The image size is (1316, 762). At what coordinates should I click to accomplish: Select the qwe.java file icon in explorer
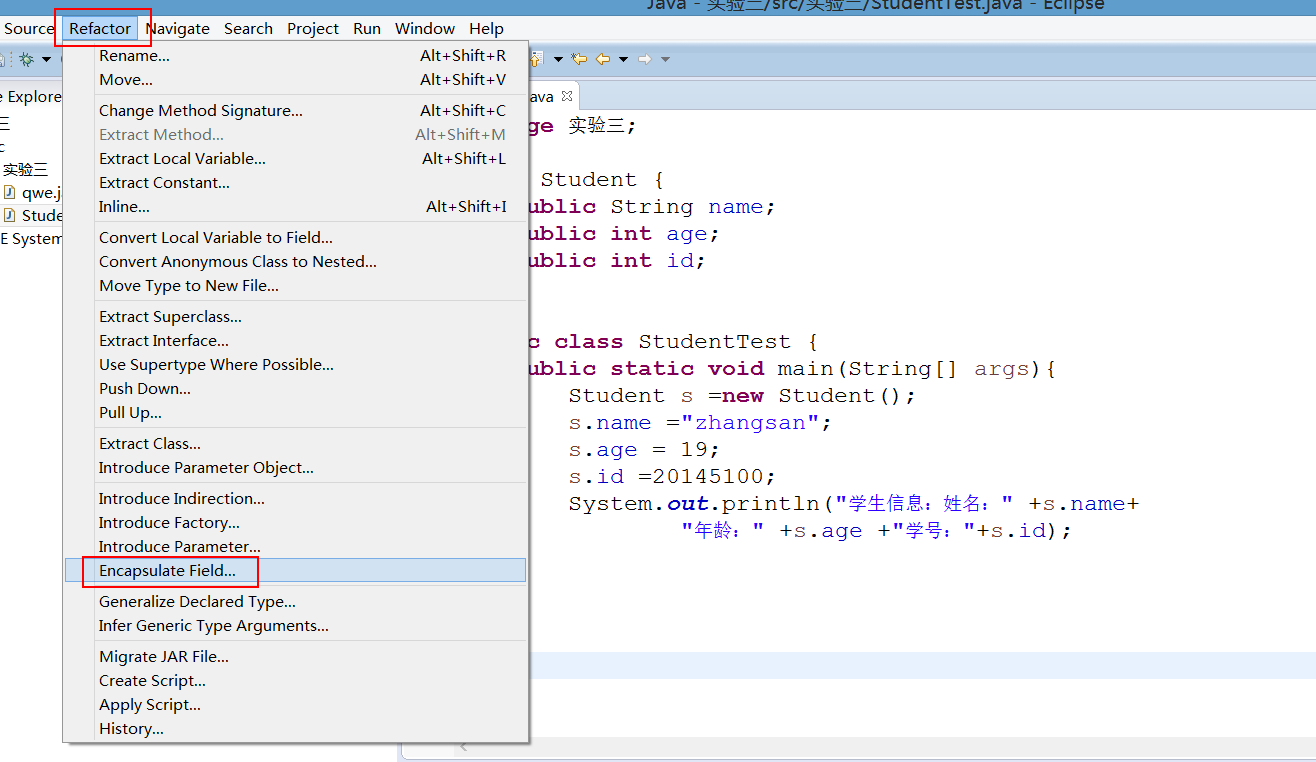click(x=10, y=193)
